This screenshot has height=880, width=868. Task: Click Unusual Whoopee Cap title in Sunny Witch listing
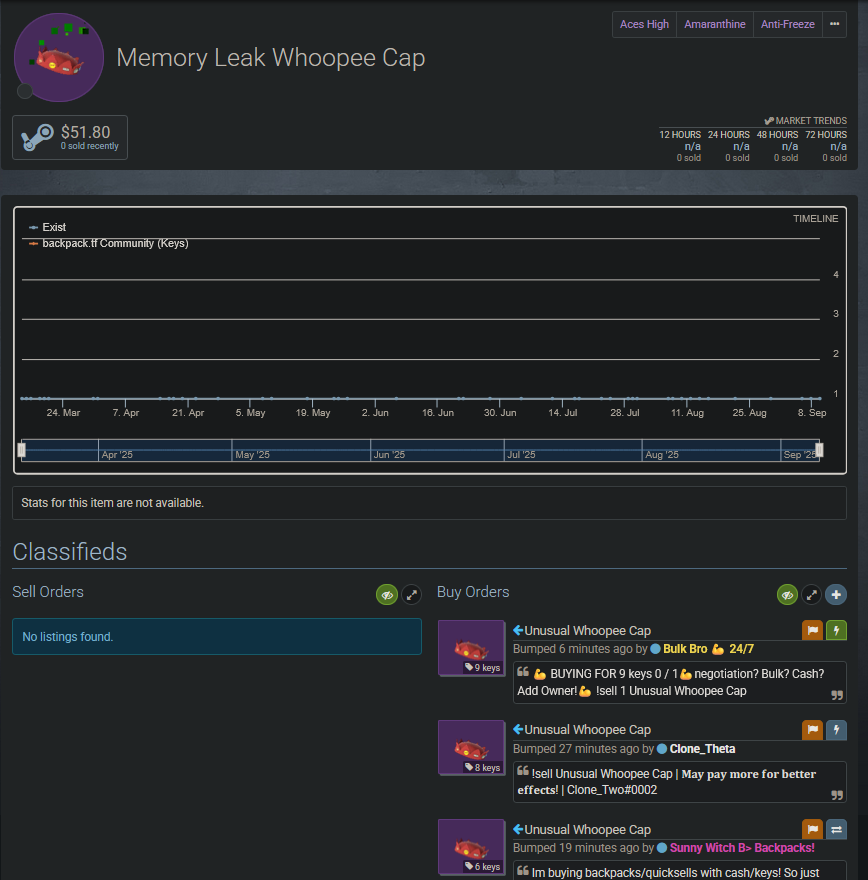point(587,830)
